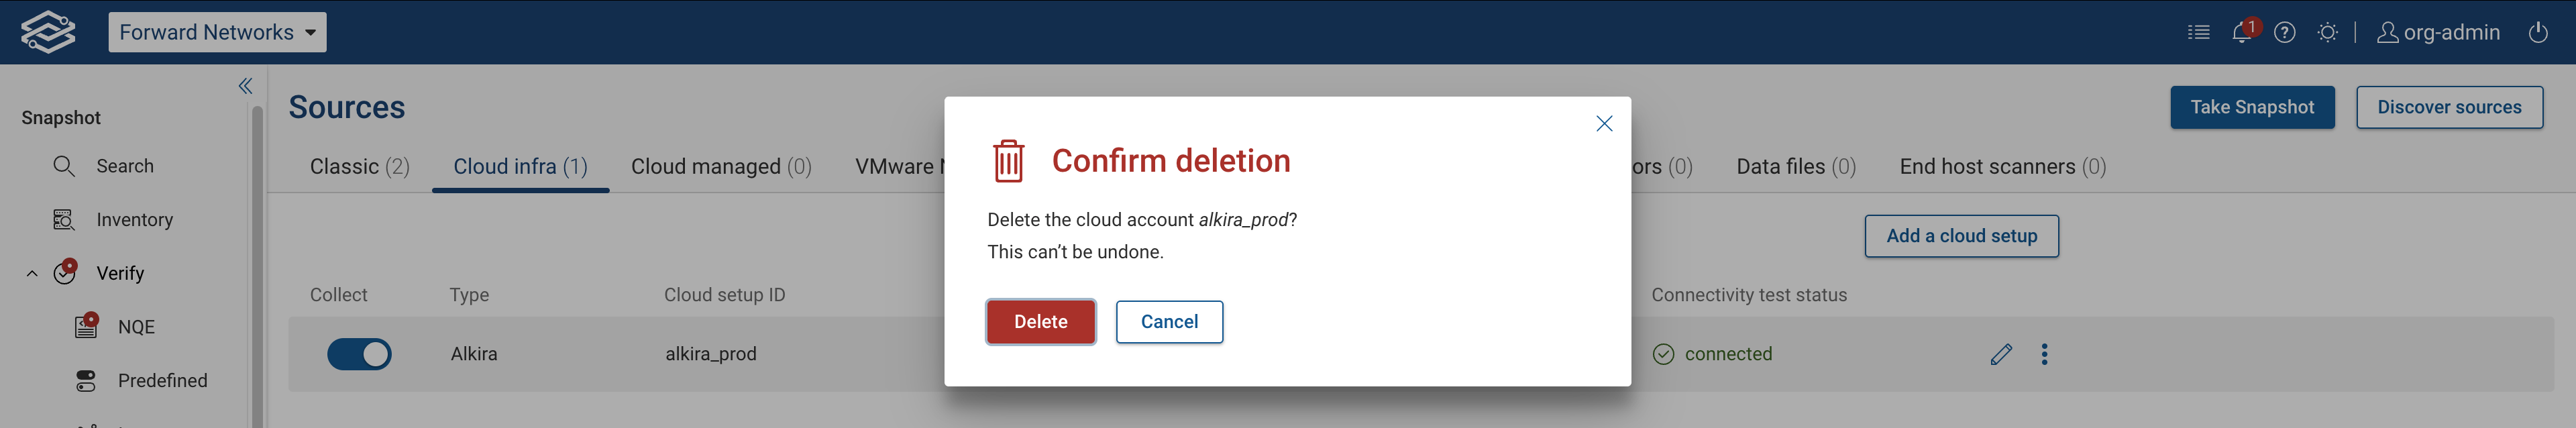Edit the alkira_prod source via pencil icon
The image size is (2576, 428).
(2001, 353)
